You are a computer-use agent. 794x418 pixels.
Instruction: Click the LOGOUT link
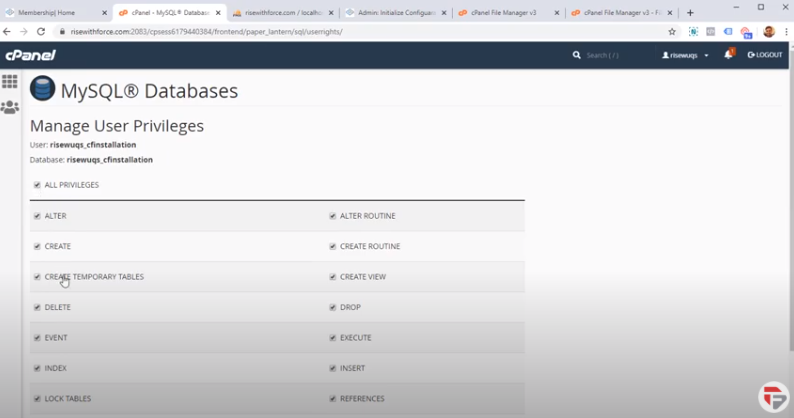pos(765,55)
